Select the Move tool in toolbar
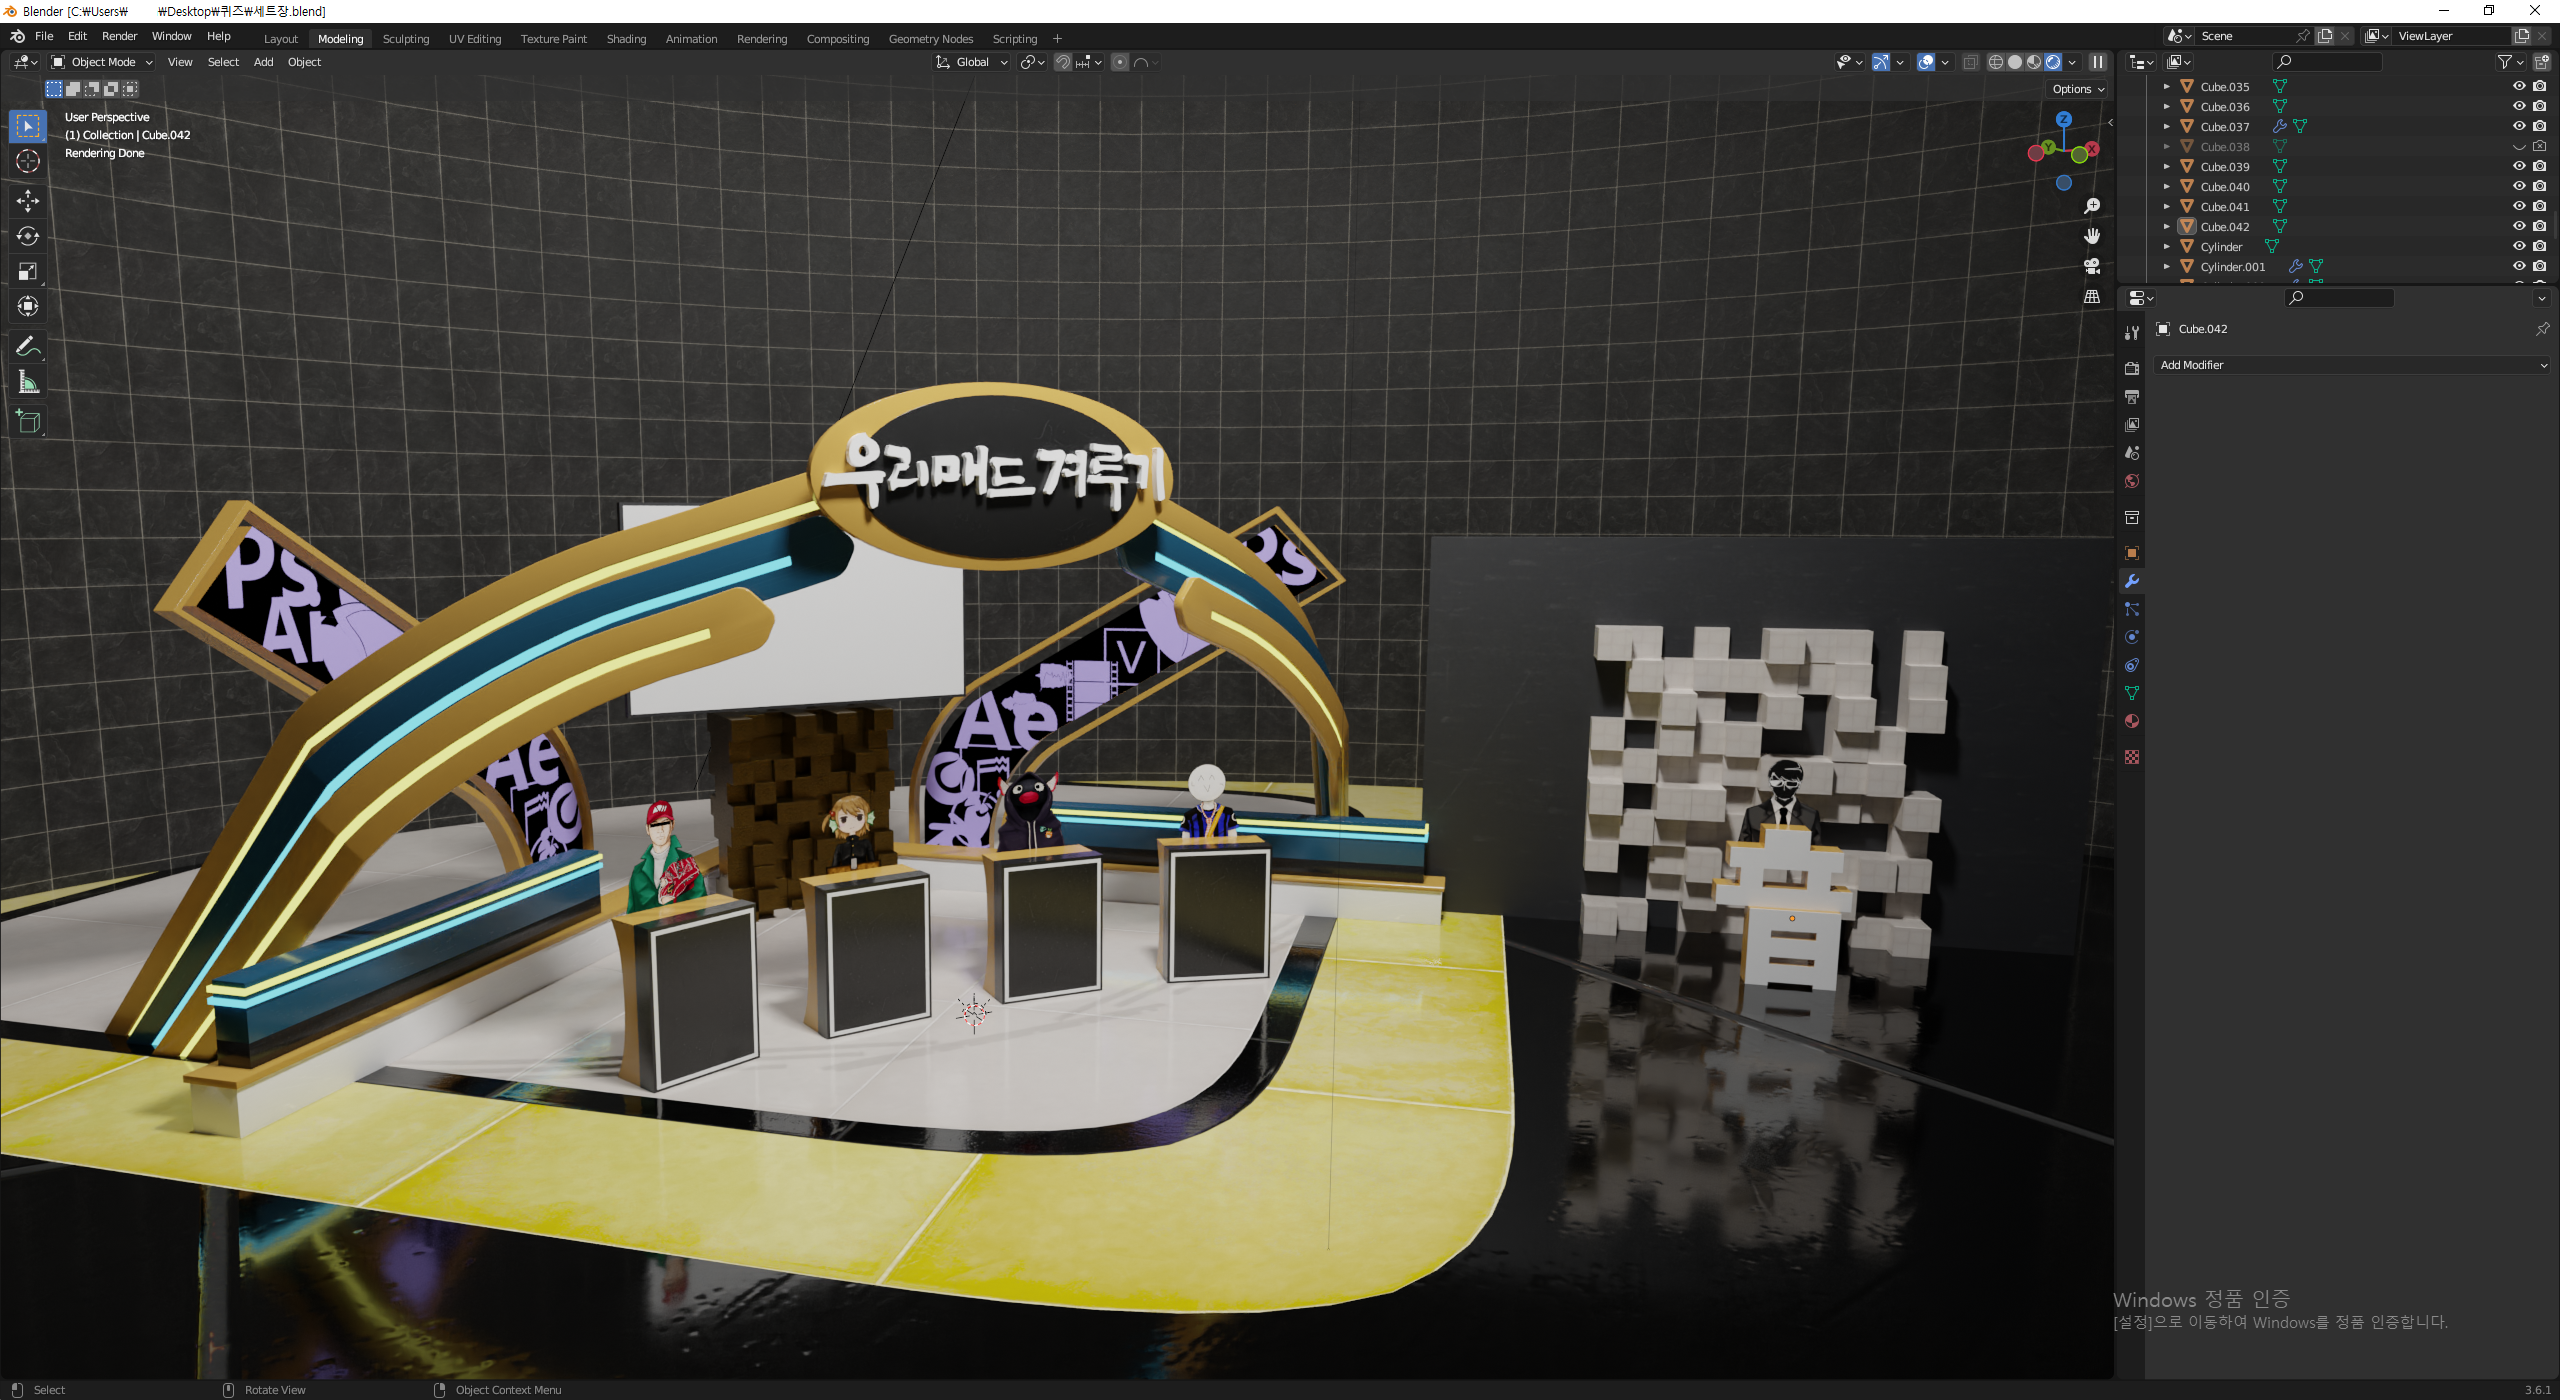 click(x=28, y=201)
